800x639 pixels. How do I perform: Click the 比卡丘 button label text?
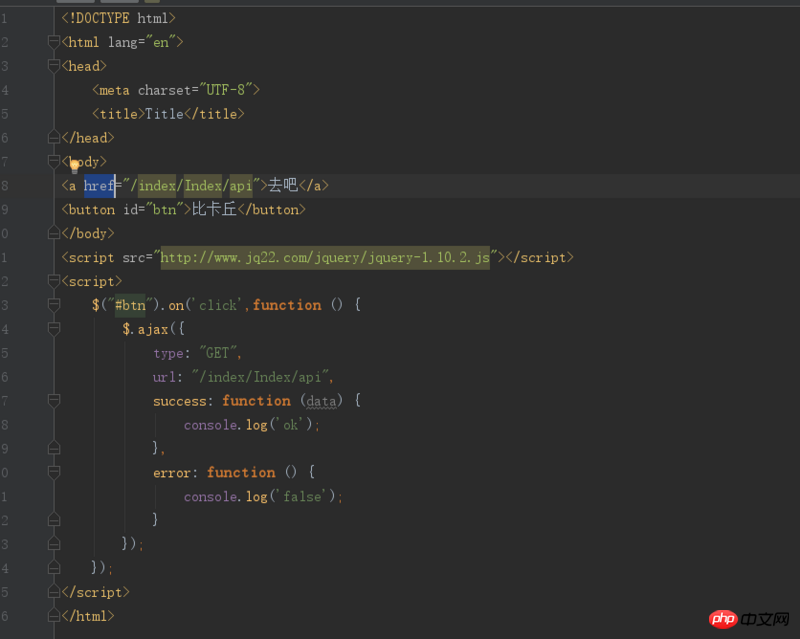click(214, 209)
